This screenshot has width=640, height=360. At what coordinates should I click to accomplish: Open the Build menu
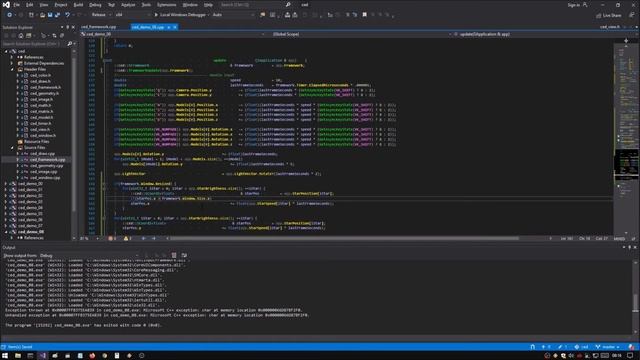coord(78,5)
